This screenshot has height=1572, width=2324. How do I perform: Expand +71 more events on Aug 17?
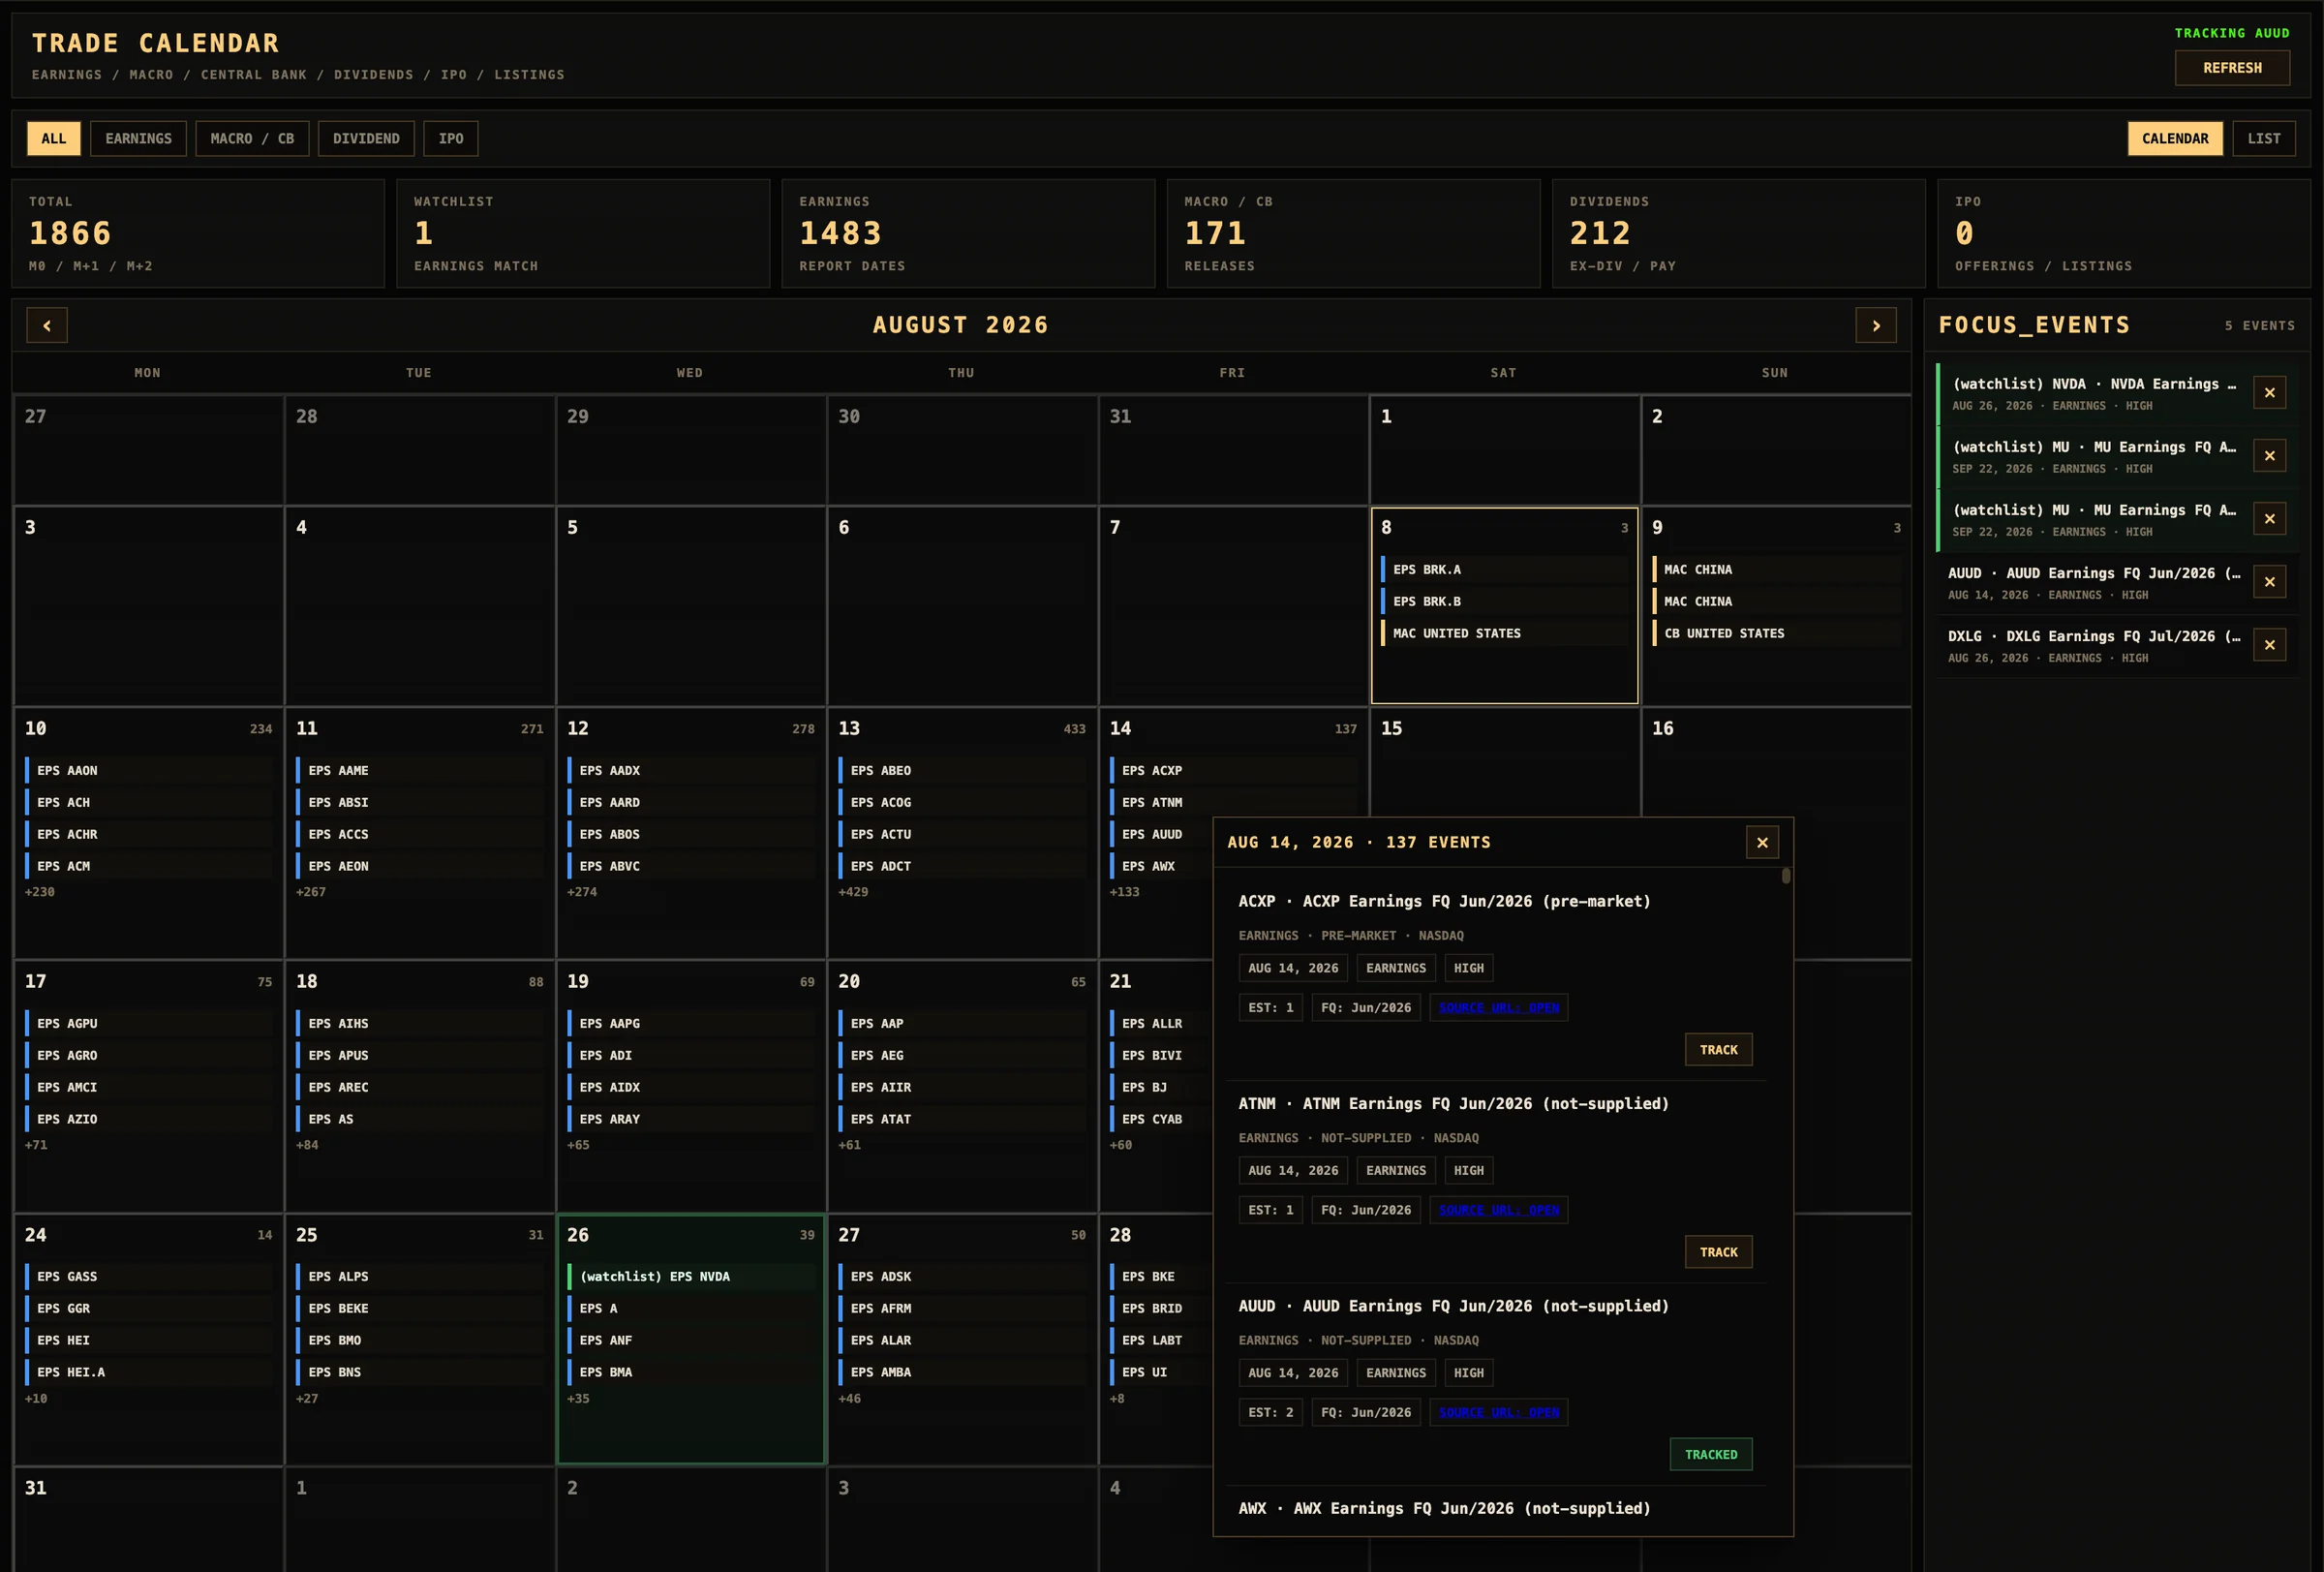[x=36, y=1145]
